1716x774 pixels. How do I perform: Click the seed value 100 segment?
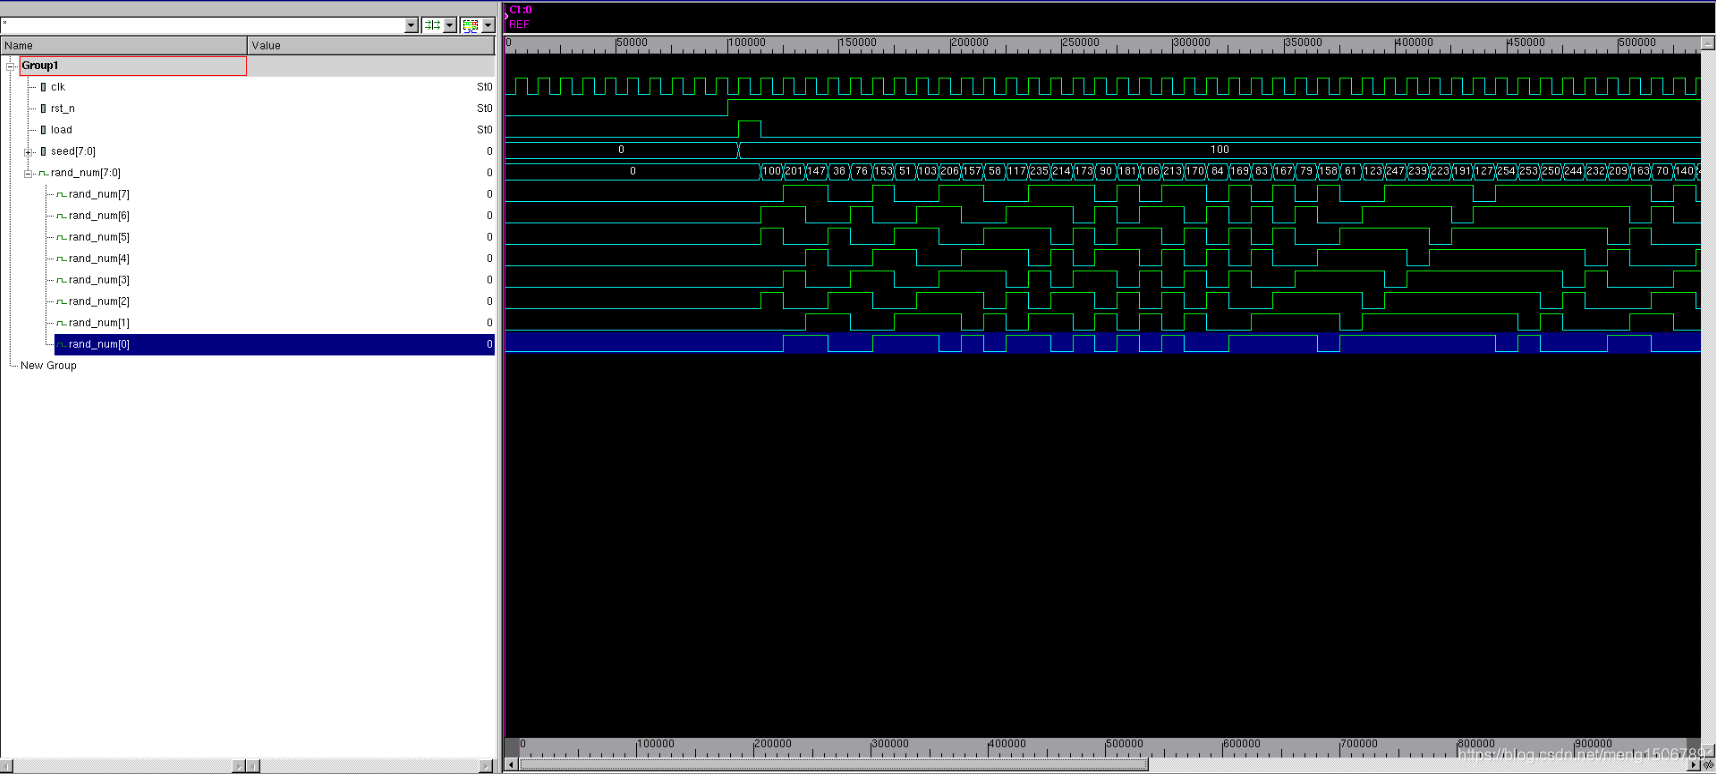pos(1219,150)
